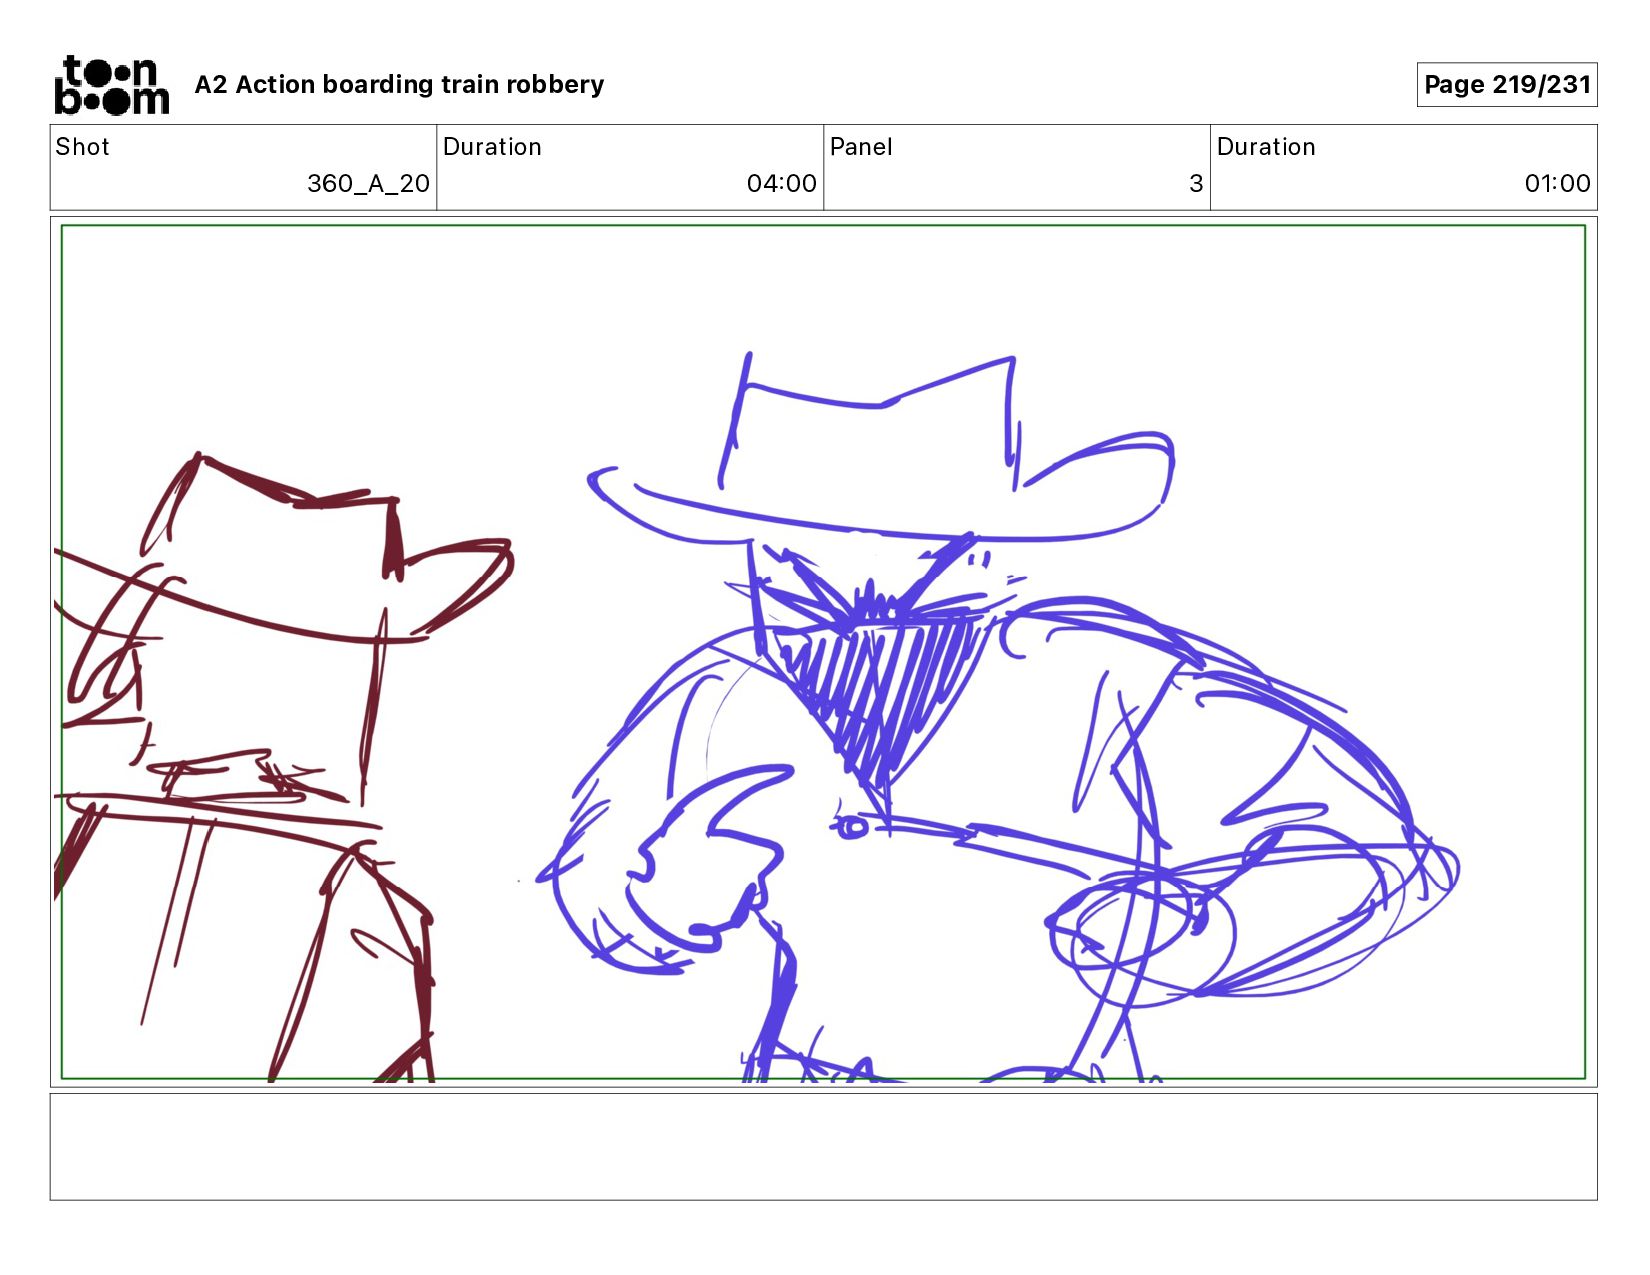Screen dimensions: 1650x1275
Task: Click the 'Panel' header label
Action: tap(861, 147)
